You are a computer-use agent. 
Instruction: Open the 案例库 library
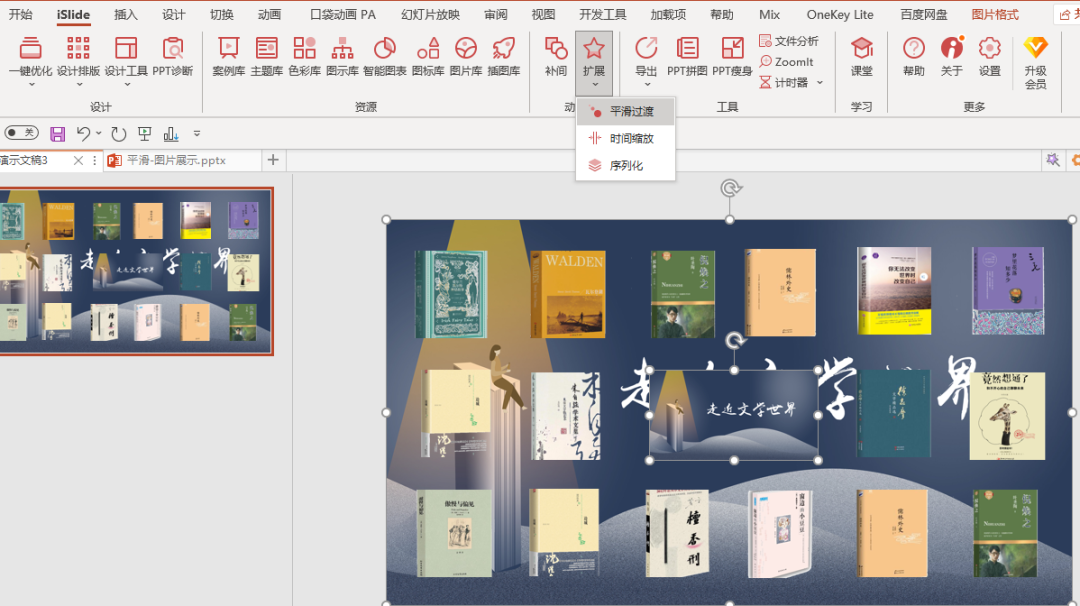click(x=229, y=56)
